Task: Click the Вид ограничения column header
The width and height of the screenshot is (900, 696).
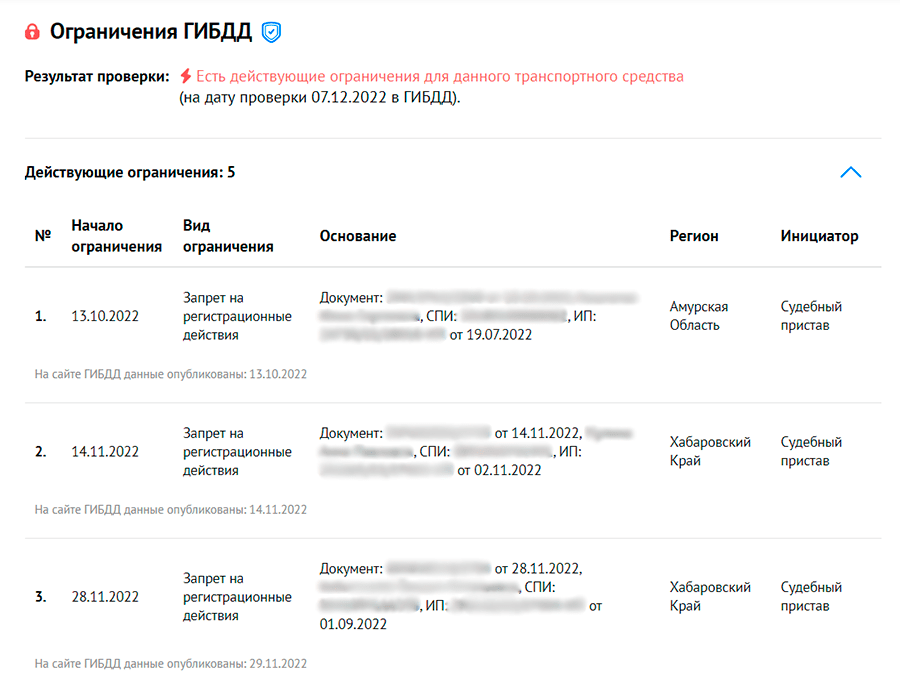Action: pyautogui.click(x=228, y=236)
